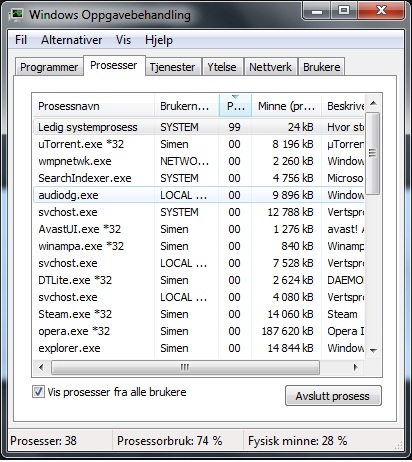This screenshot has height=462, width=412.
Task: Click the vertical scrollbar up arrow
Action: [x=373, y=103]
